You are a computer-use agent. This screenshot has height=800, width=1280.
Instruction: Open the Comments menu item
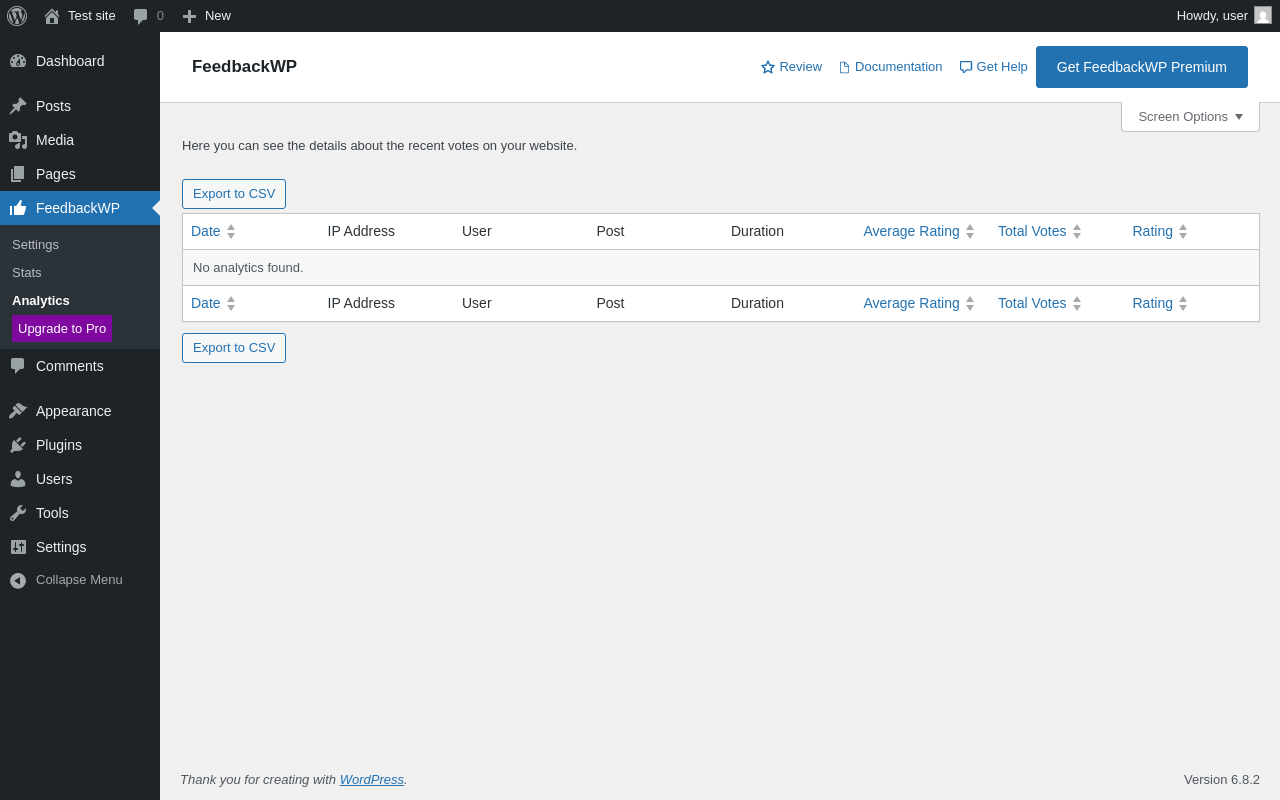click(80, 366)
